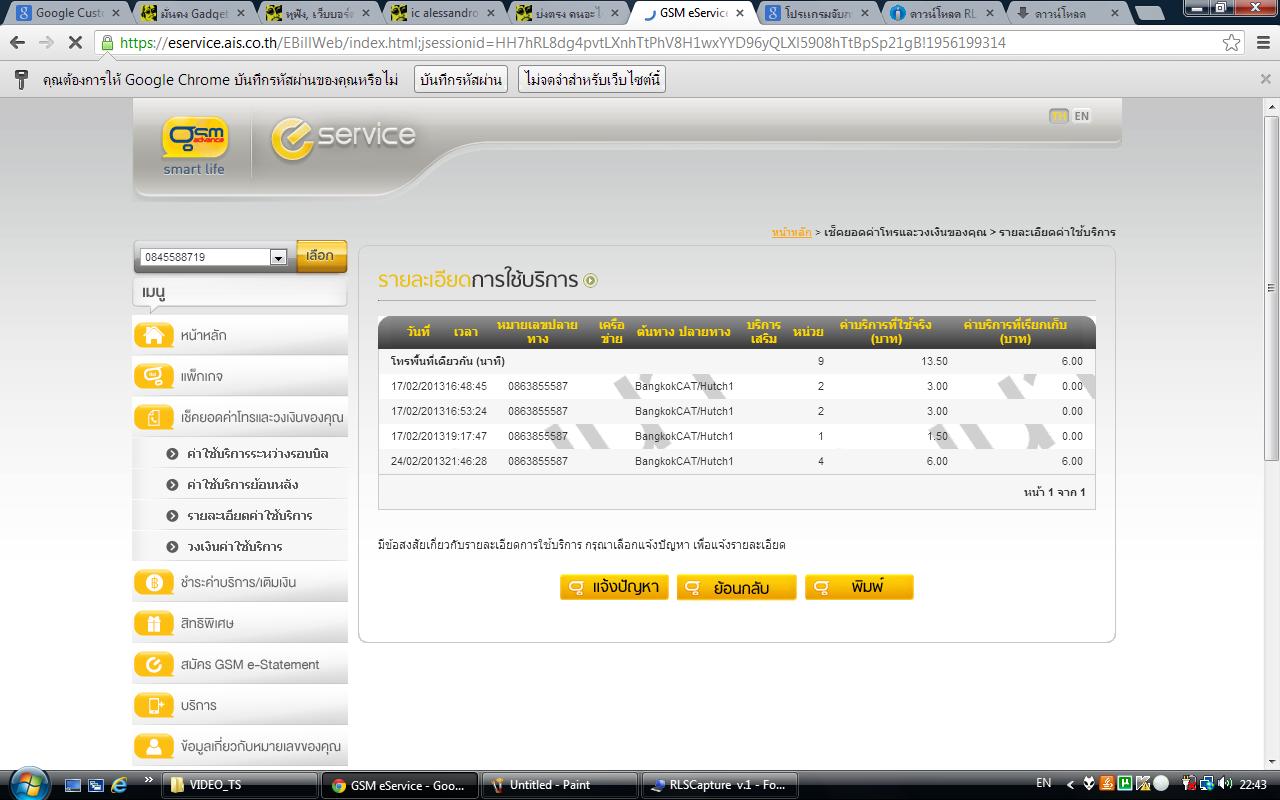Click the แพ็กเกจ package menu icon

tap(154, 376)
